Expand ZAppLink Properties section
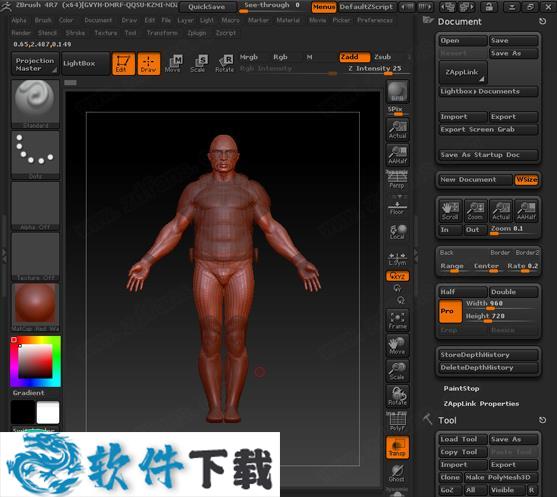 click(481, 404)
